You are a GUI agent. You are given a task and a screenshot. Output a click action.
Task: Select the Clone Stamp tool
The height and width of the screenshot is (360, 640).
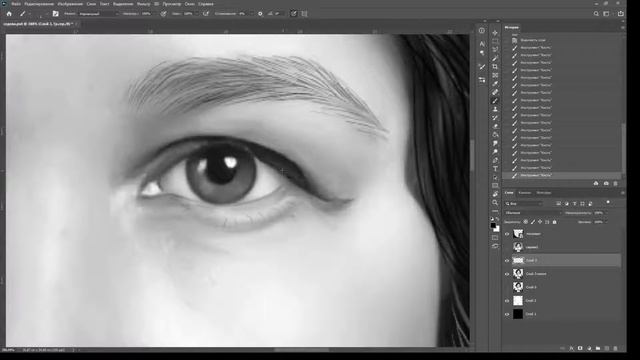(x=495, y=109)
